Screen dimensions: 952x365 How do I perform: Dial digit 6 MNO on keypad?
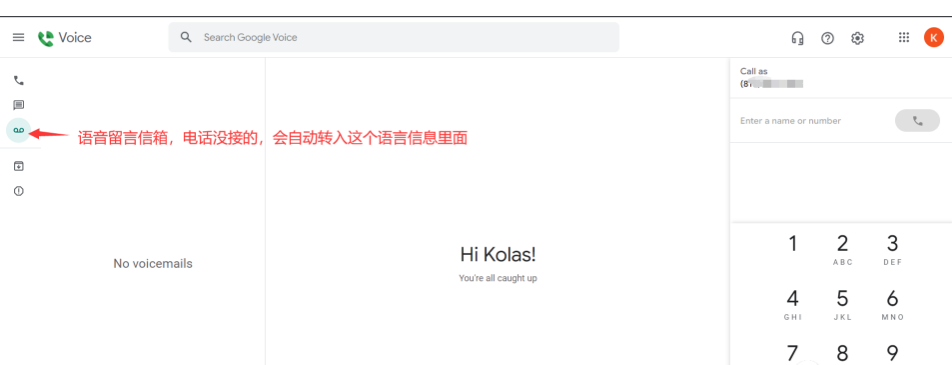(892, 305)
